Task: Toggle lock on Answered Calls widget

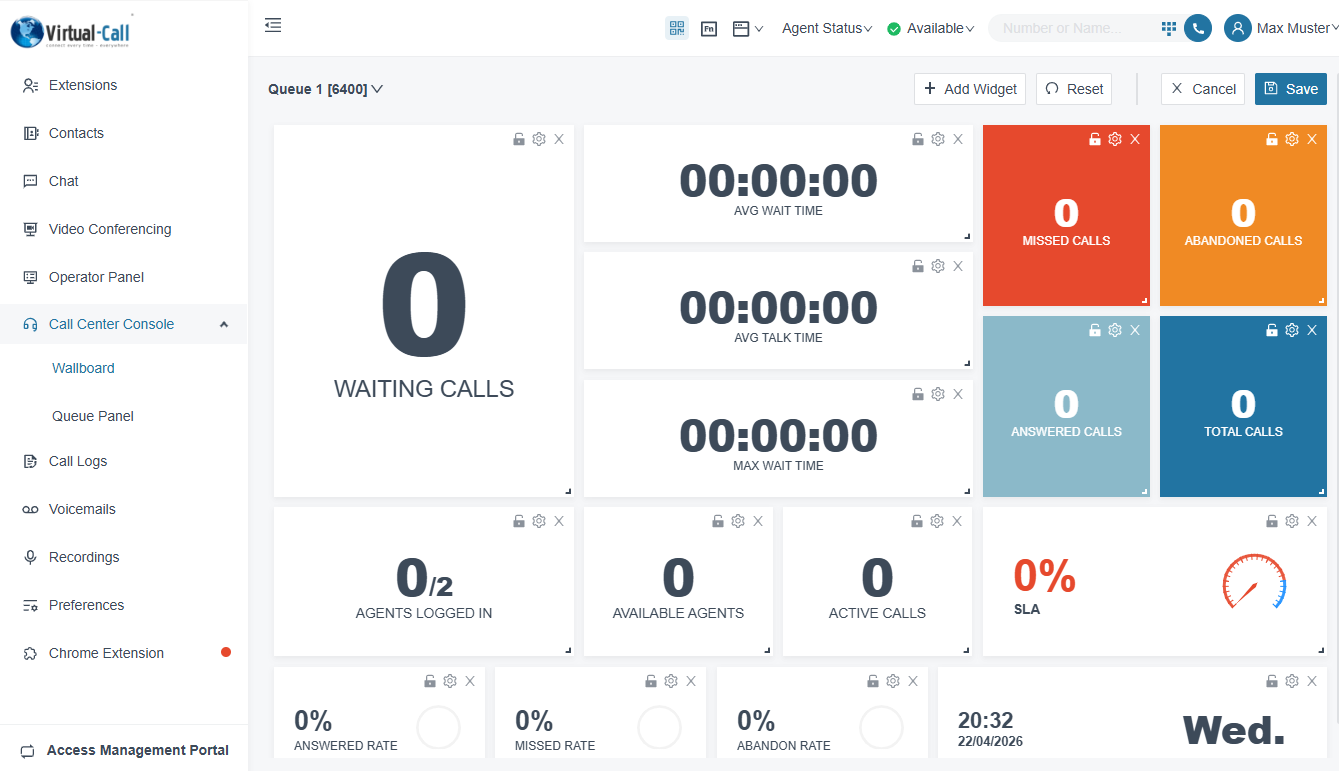Action: pyautogui.click(x=1095, y=330)
